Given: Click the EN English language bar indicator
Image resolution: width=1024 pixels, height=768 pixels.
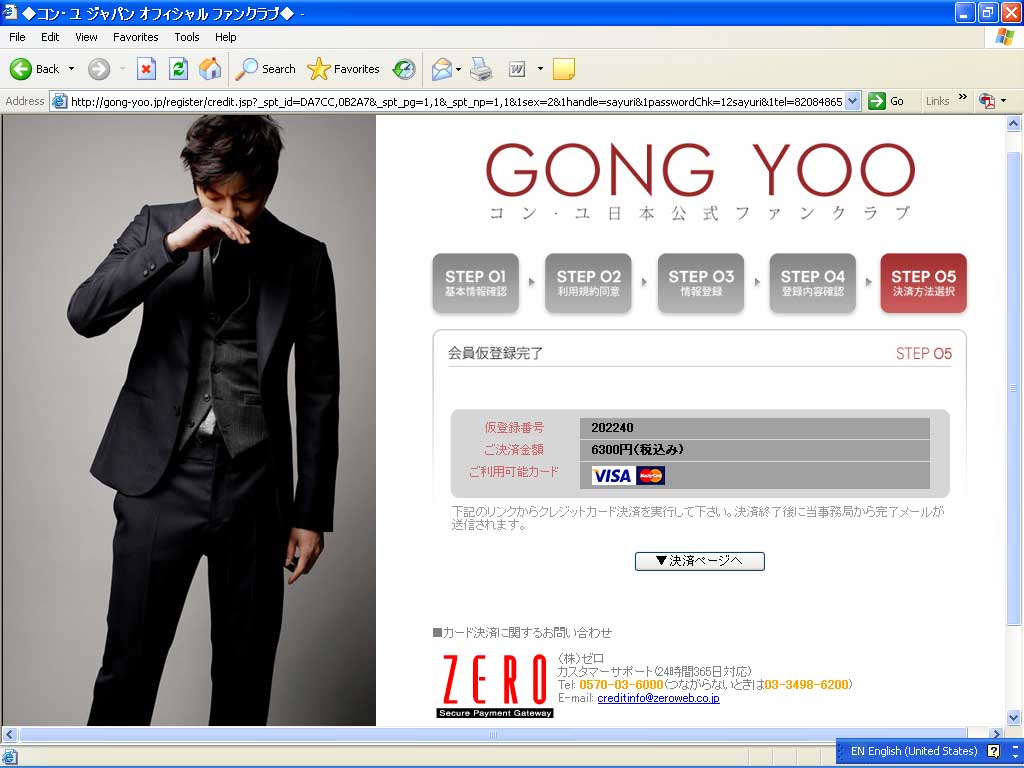Looking at the screenshot, I should pos(913,751).
